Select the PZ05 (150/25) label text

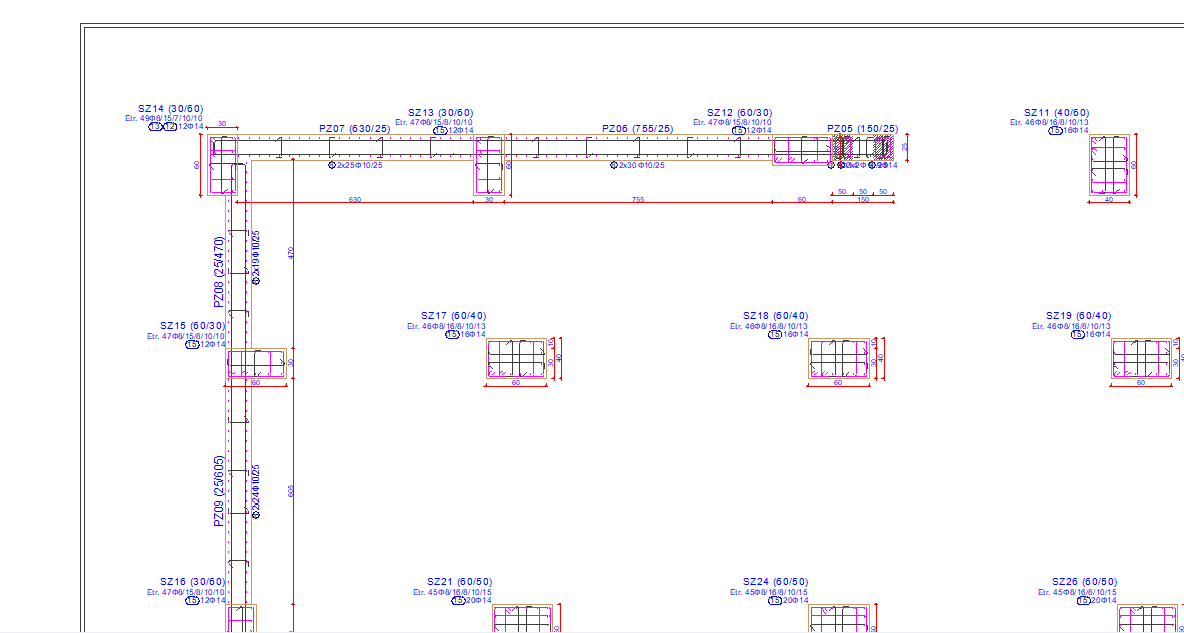862,129
